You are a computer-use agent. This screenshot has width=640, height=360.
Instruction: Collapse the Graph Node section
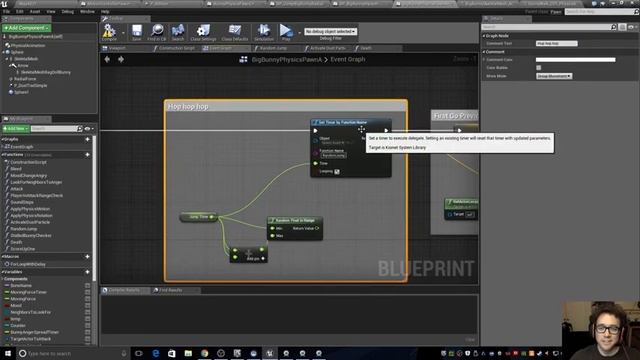coord(484,36)
